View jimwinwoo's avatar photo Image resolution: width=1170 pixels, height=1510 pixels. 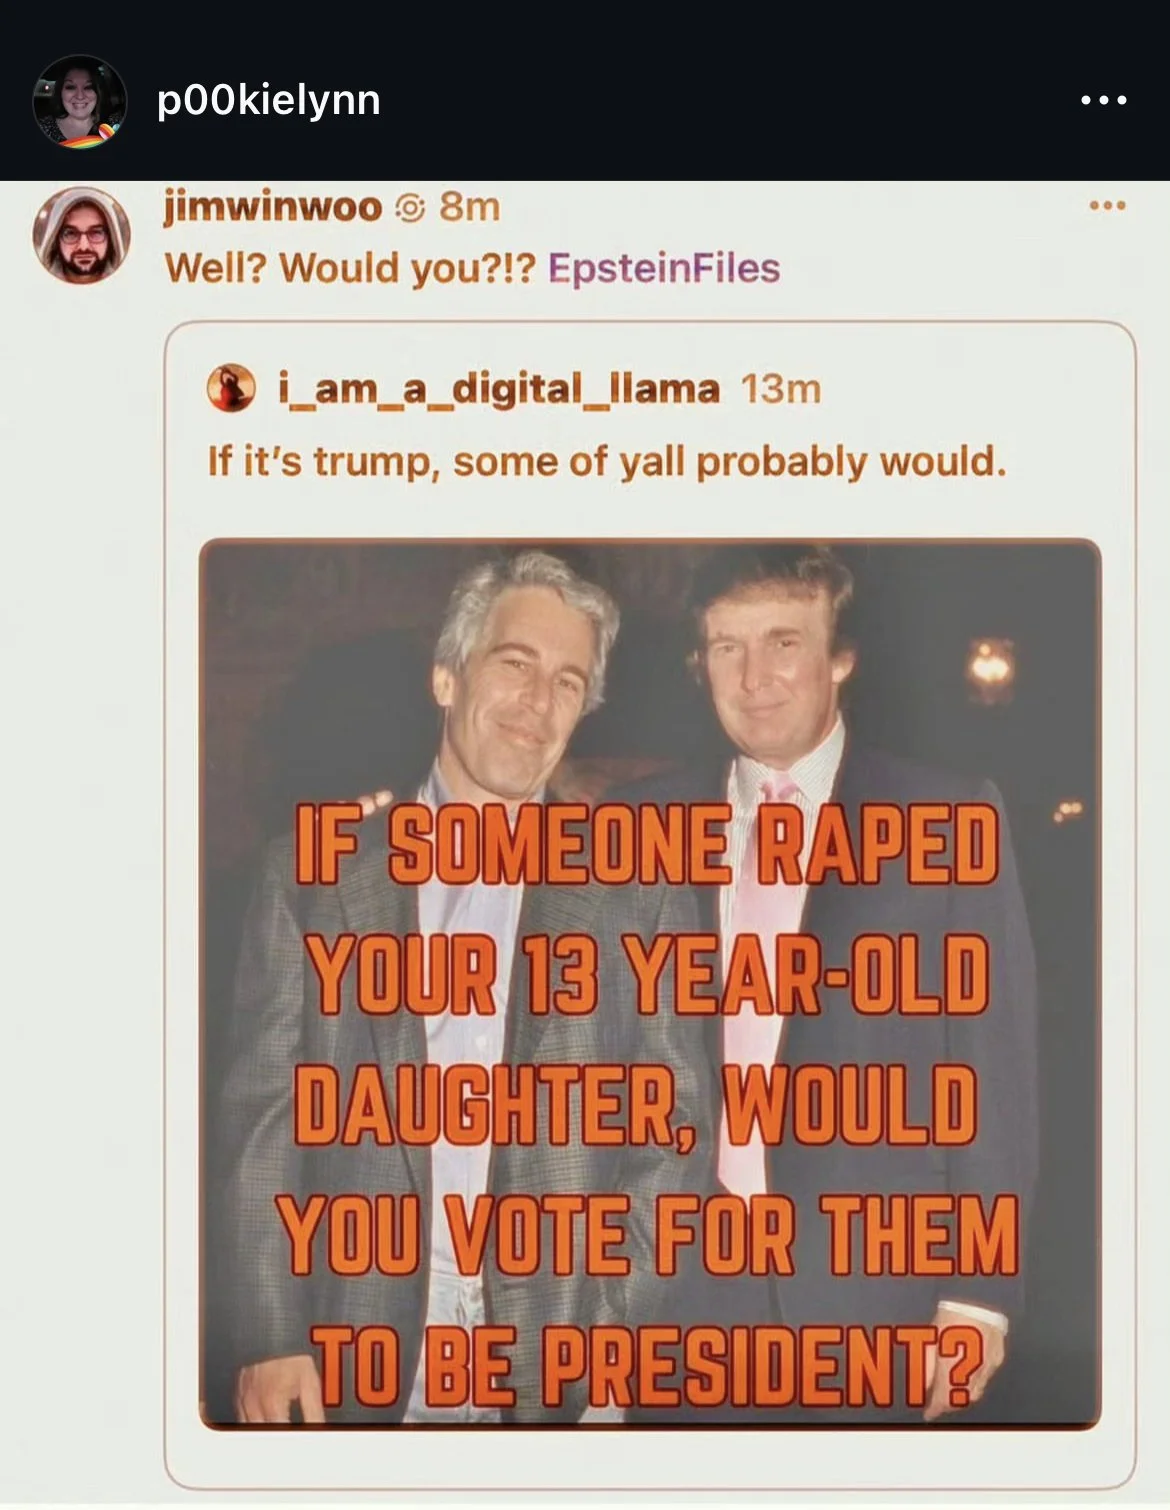pos(82,236)
